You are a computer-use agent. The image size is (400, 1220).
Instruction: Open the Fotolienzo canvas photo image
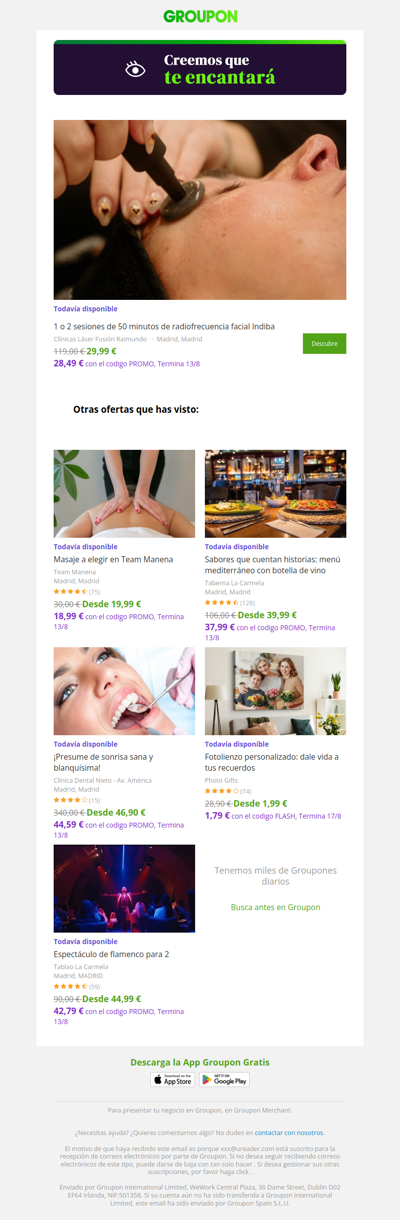[276, 691]
